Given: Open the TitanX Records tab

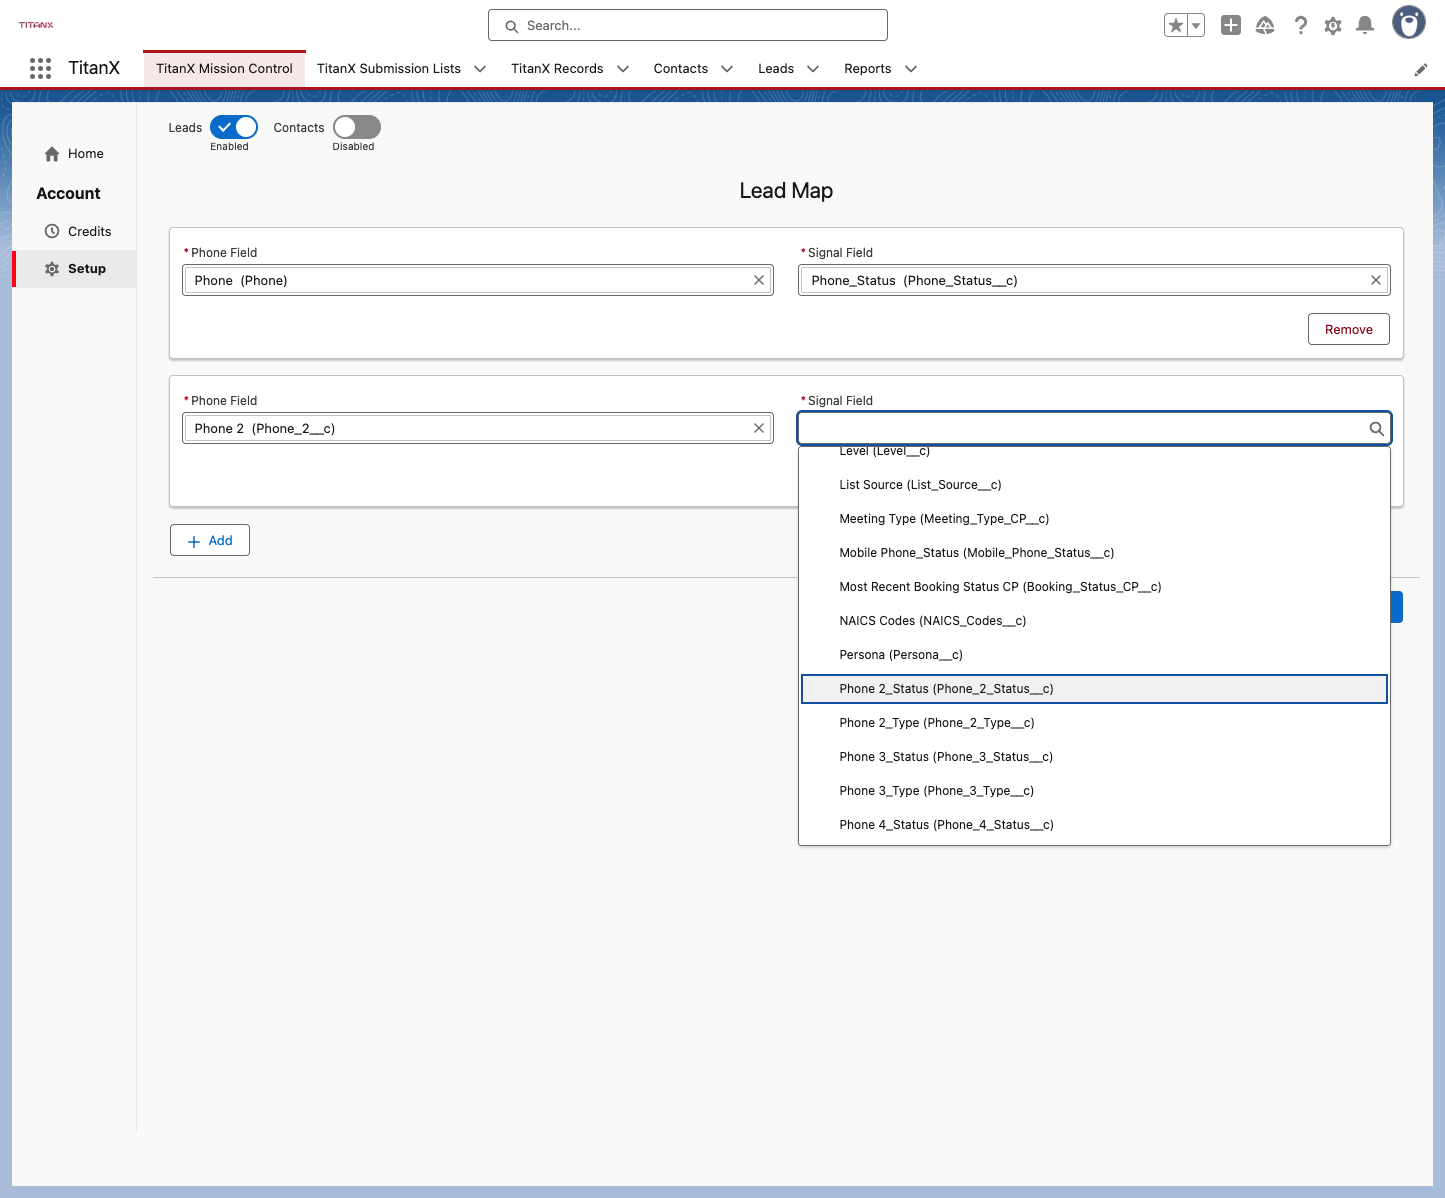Looking at the screenshot, I should (557, 69).
